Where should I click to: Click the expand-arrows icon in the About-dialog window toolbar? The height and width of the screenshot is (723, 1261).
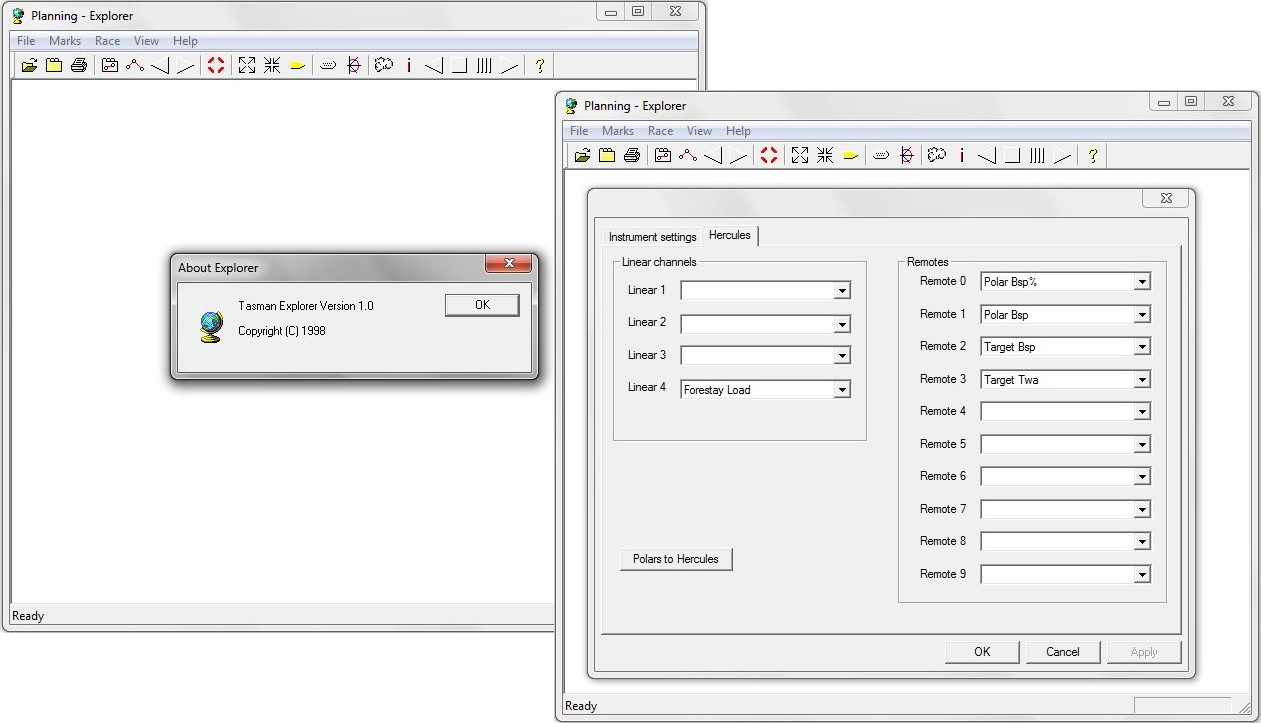pyautogui.click(x=246, y=66)
